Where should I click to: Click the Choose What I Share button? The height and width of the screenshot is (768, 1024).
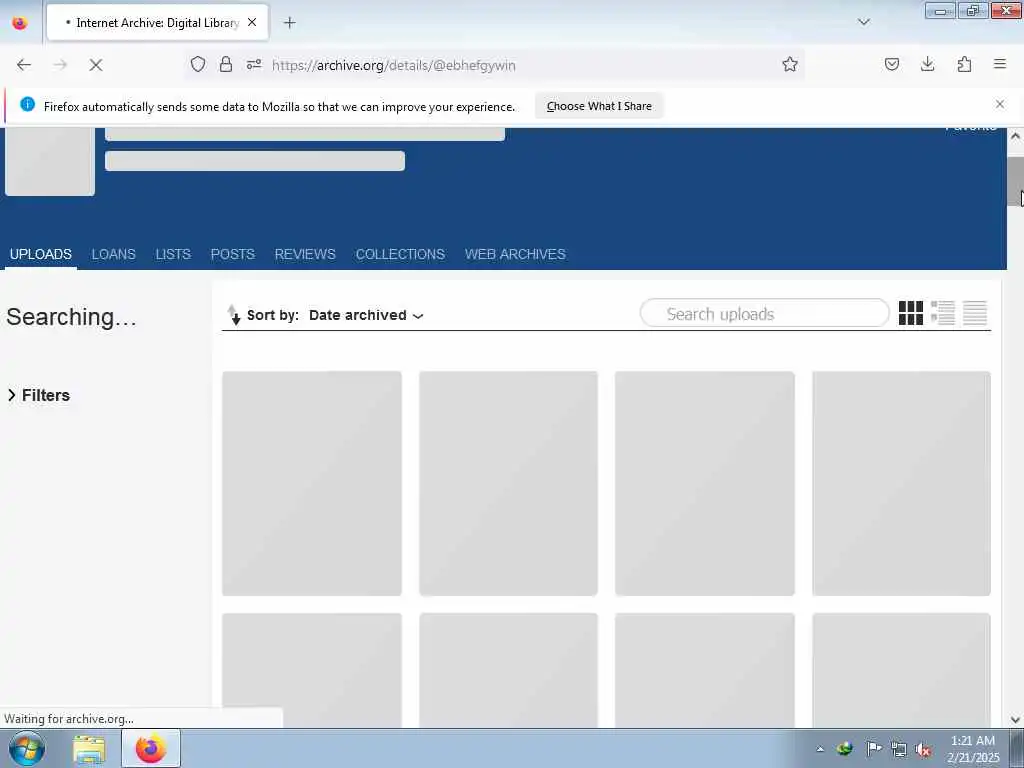(599, 106)
